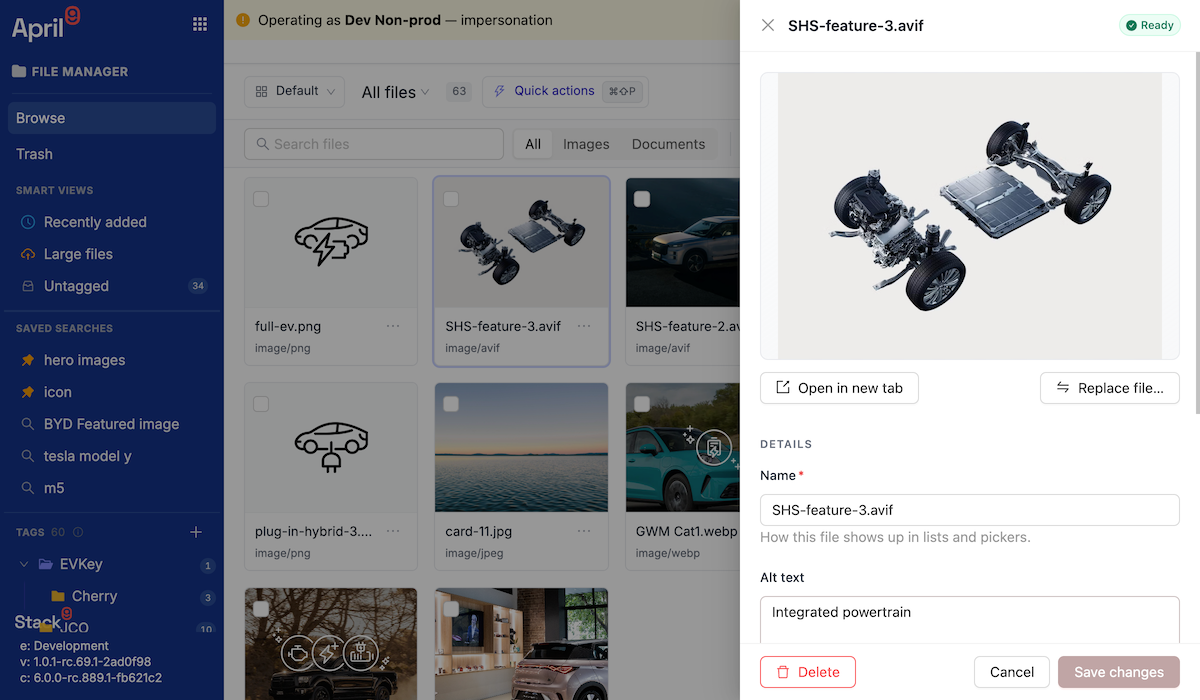Viewport: 1200px width, 700px height.
Task: Click the add tag plus icon
Action: [x=196, y=532]
